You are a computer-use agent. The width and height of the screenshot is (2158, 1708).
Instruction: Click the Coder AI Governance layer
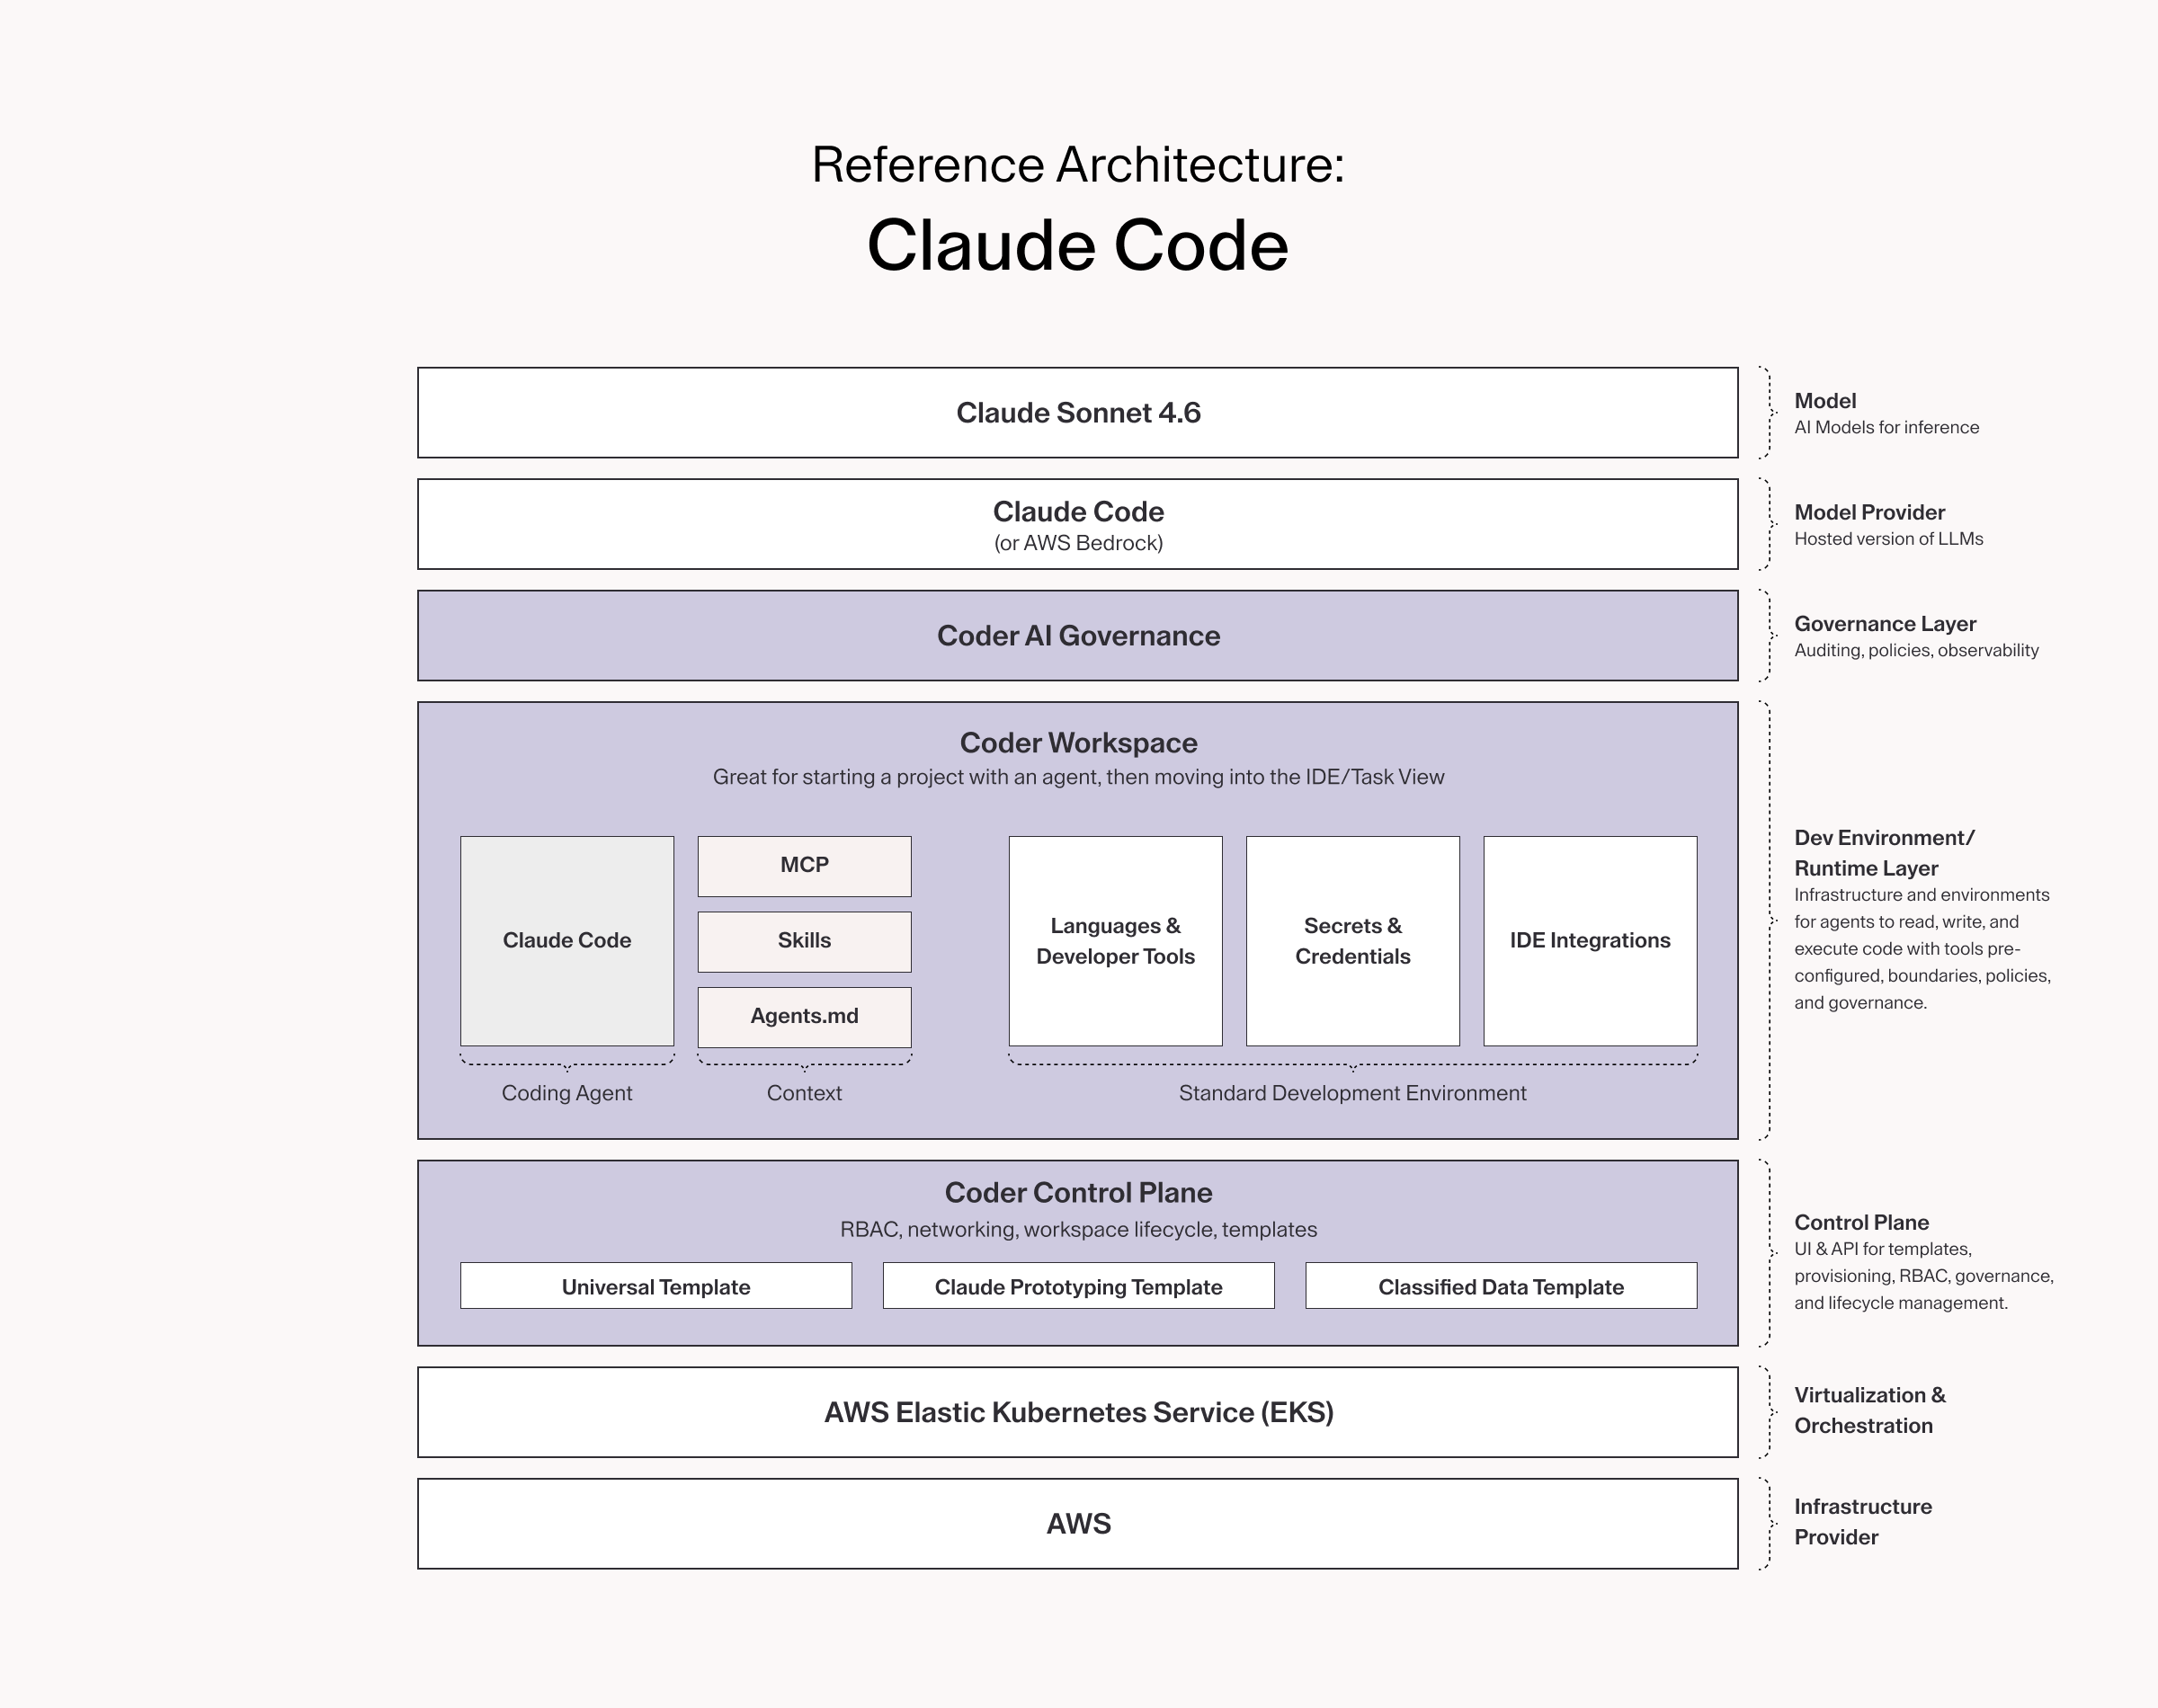1078,636
